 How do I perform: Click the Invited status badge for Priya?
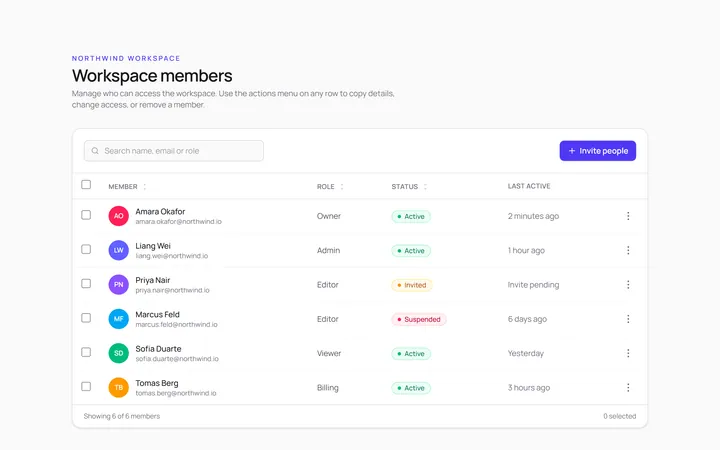click(x=412, y=285)
